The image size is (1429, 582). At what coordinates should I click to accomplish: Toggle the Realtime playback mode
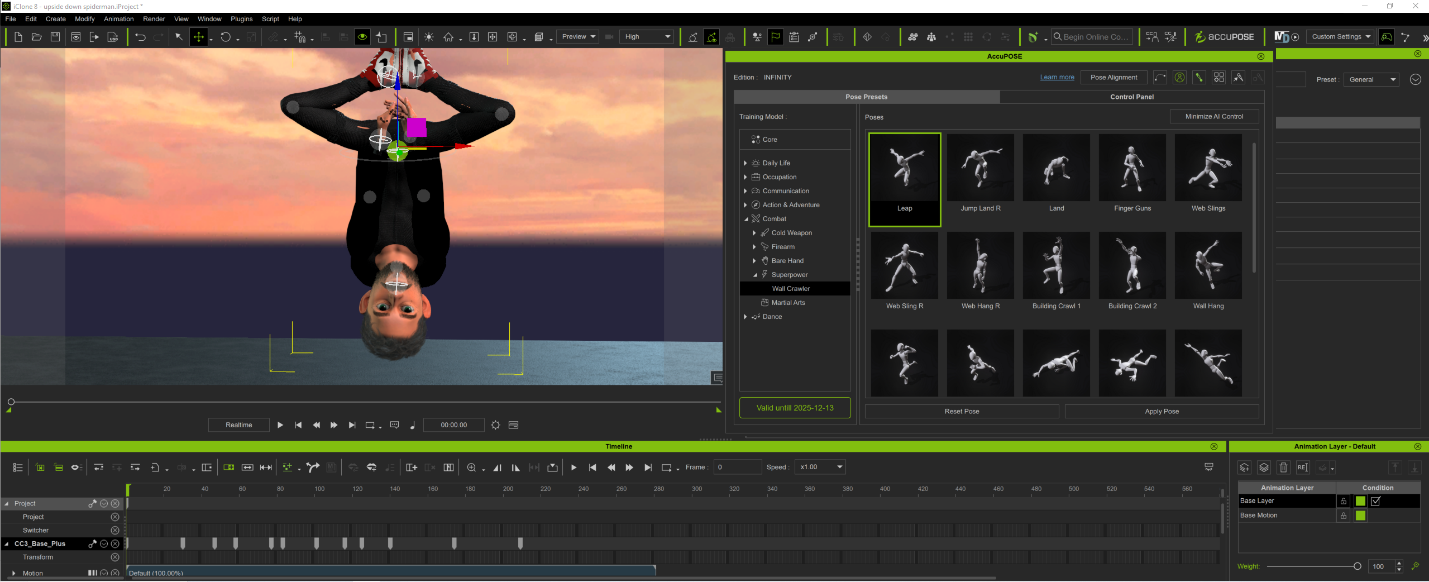(239, 425)
